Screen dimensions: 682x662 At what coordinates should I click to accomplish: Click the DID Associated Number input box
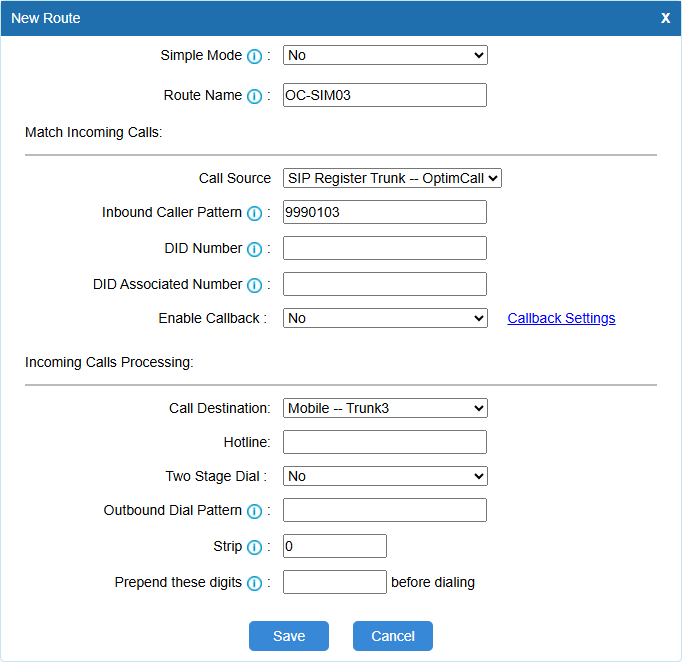pos(384,284)
